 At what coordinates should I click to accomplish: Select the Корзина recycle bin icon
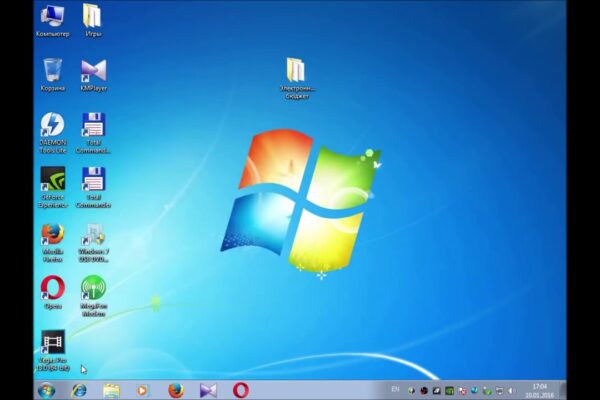coord(52,71)
